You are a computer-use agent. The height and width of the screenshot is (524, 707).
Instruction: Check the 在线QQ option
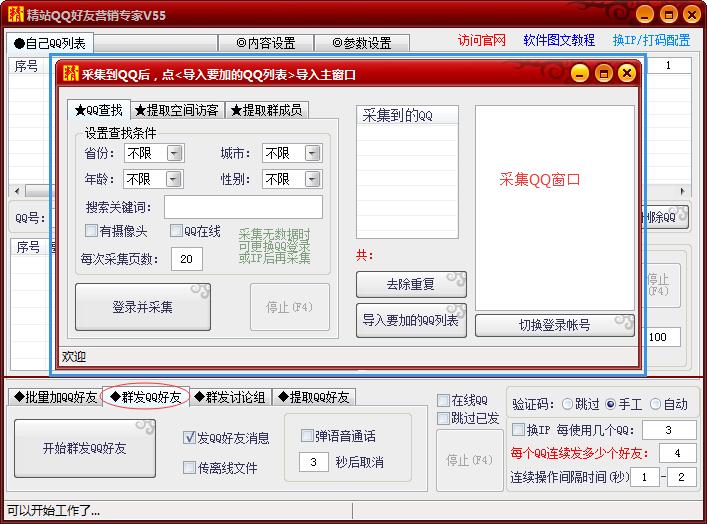point(444,400)
